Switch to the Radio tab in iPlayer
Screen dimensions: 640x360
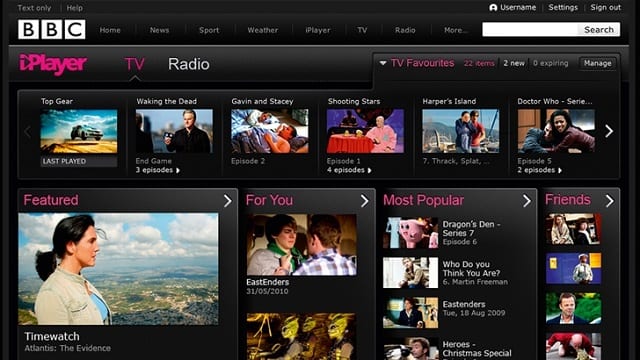189,64
